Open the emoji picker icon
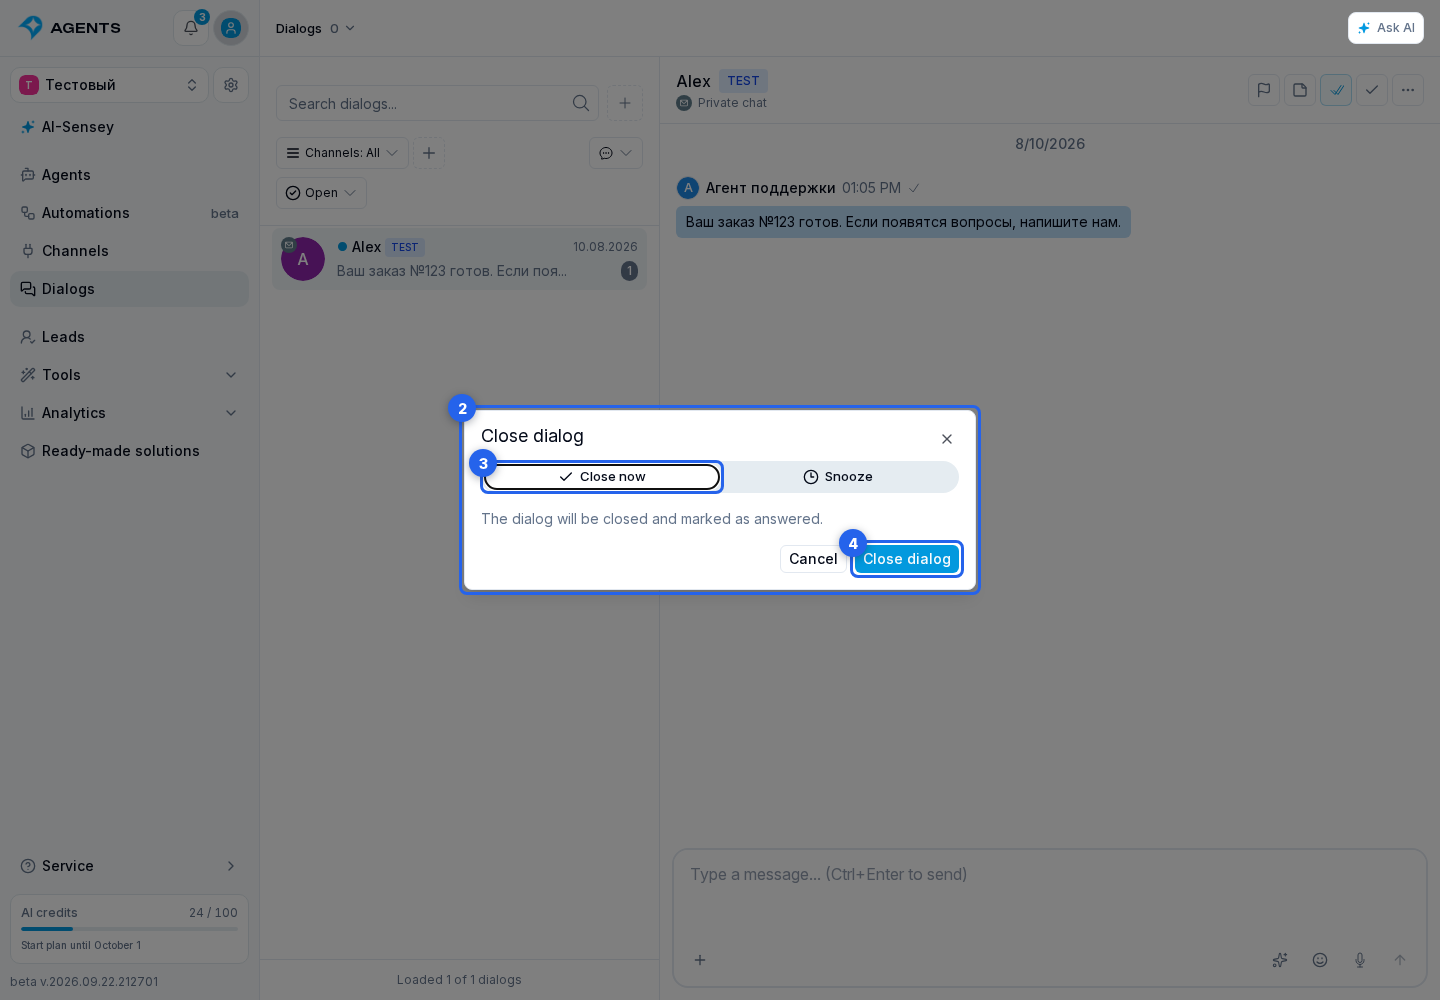 (x=1320, y=960)
